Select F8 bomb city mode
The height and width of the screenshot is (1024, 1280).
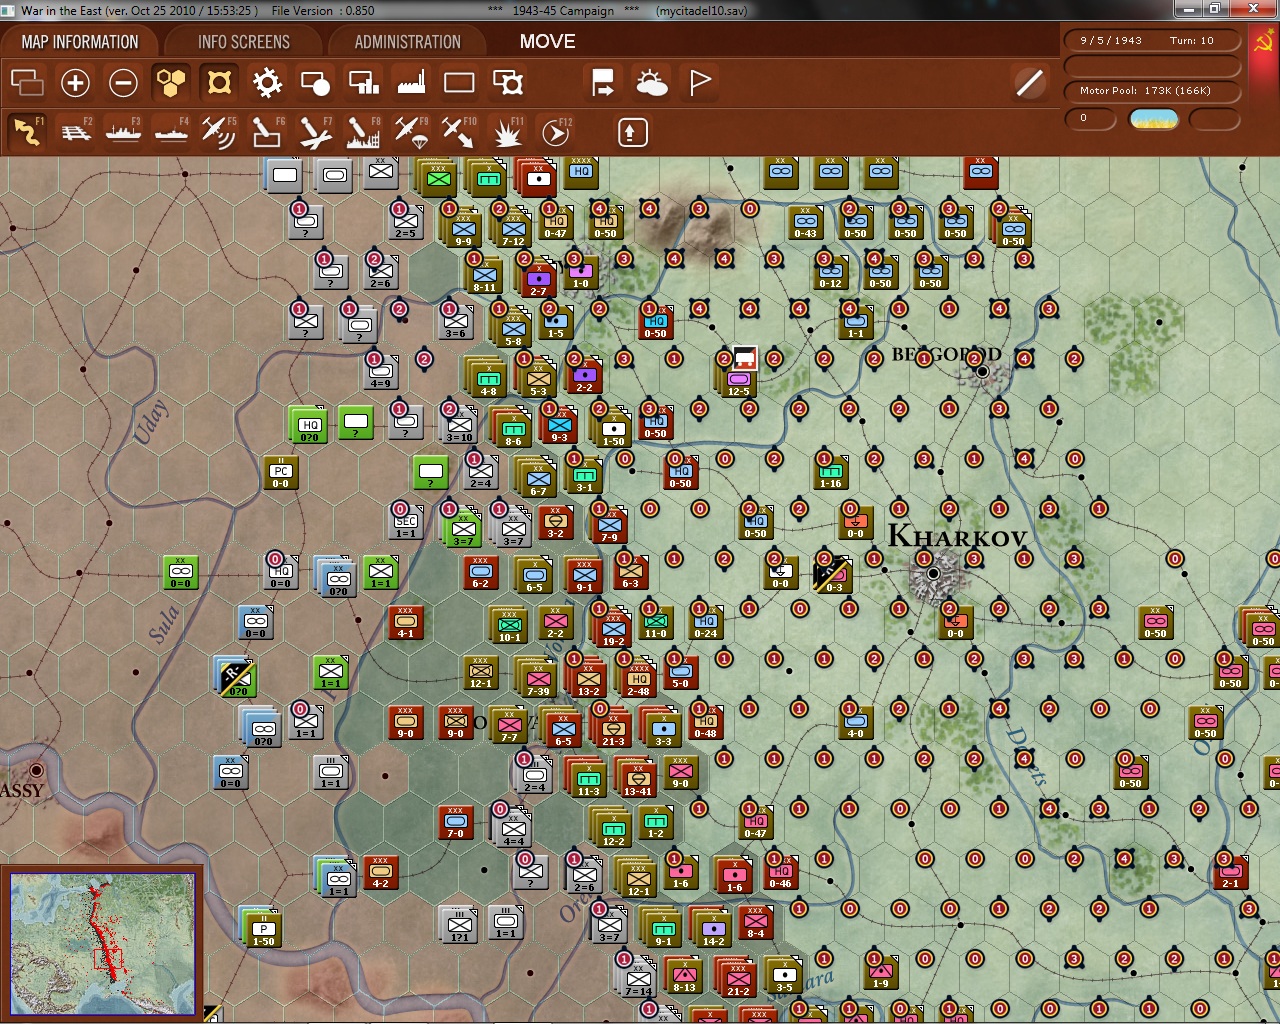click(363, 132)
